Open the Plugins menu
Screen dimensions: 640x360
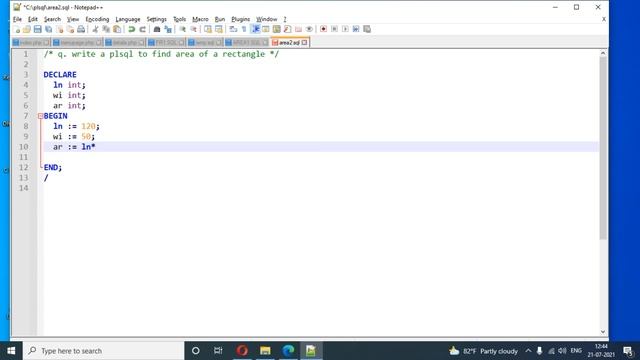click(x=241, y=19)
